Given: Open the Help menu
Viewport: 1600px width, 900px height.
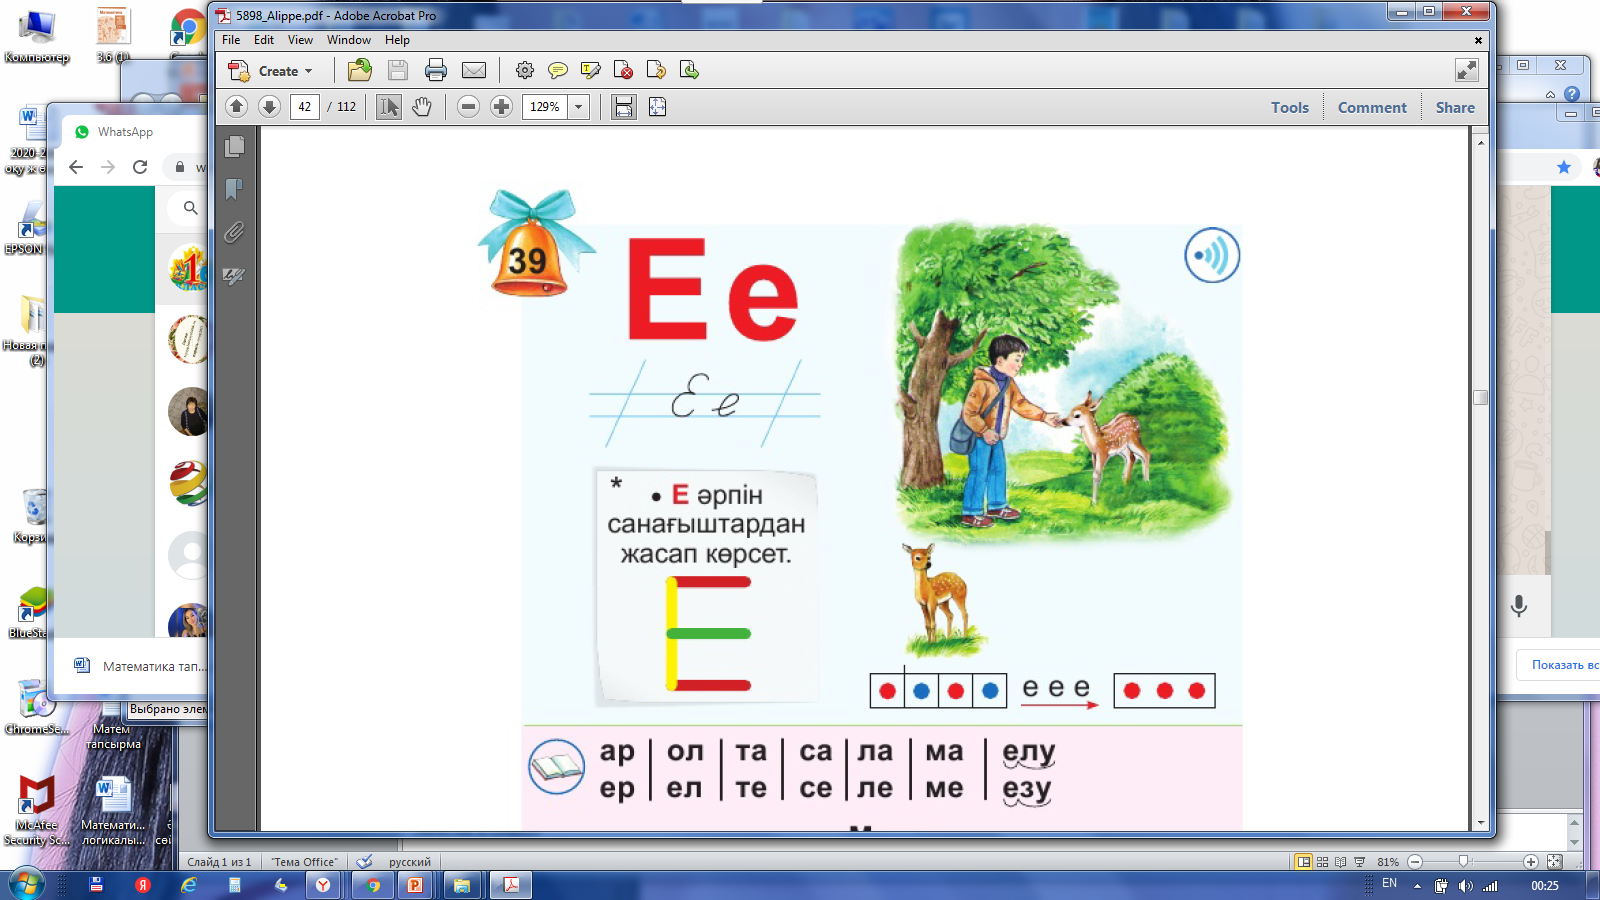Looking at the screenshot, I should pyautogui.click(x=397, y=40).
